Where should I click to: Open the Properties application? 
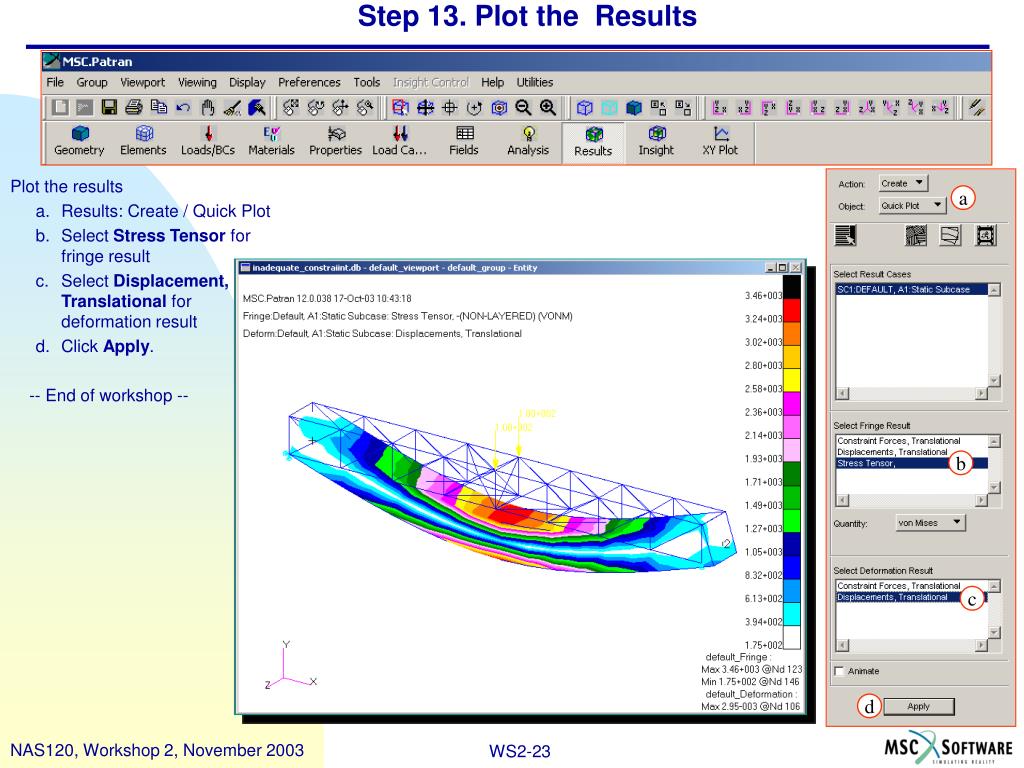click(336, 141)
